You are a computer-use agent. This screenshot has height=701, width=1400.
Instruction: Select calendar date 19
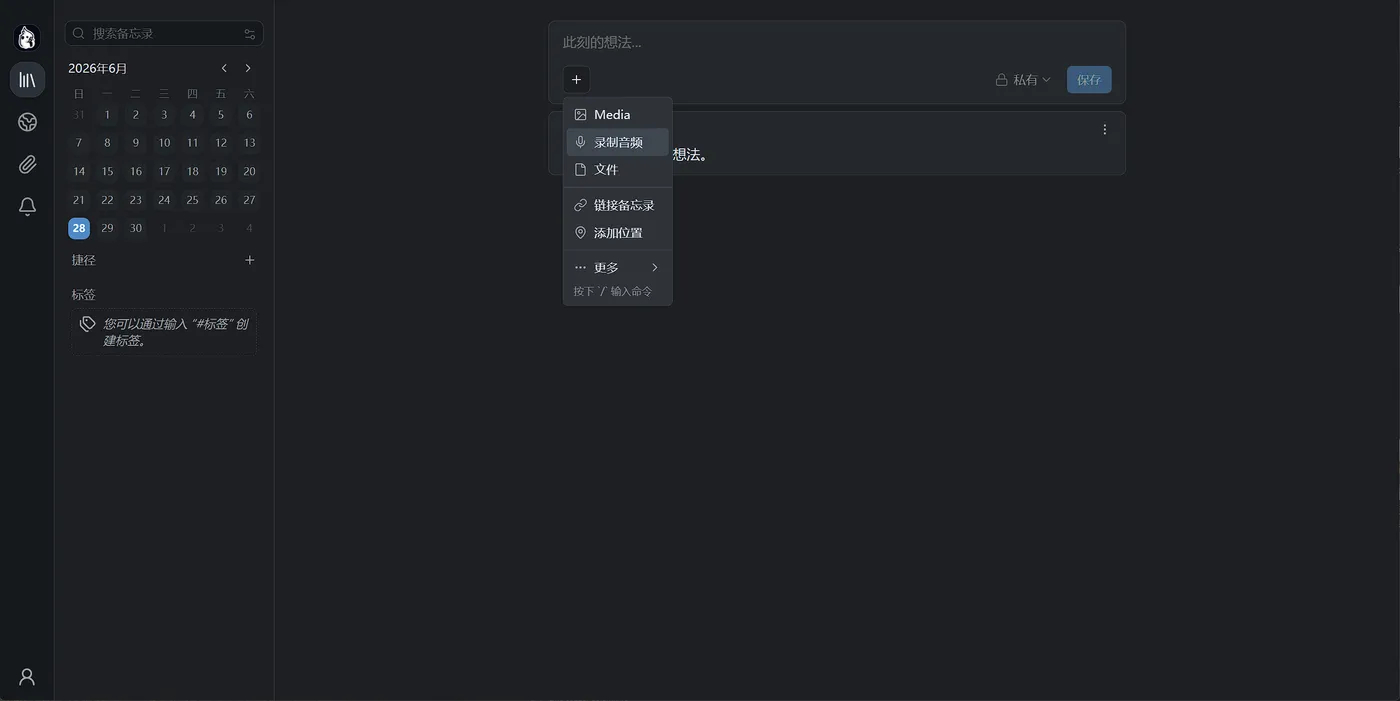(x=221, y=171)
